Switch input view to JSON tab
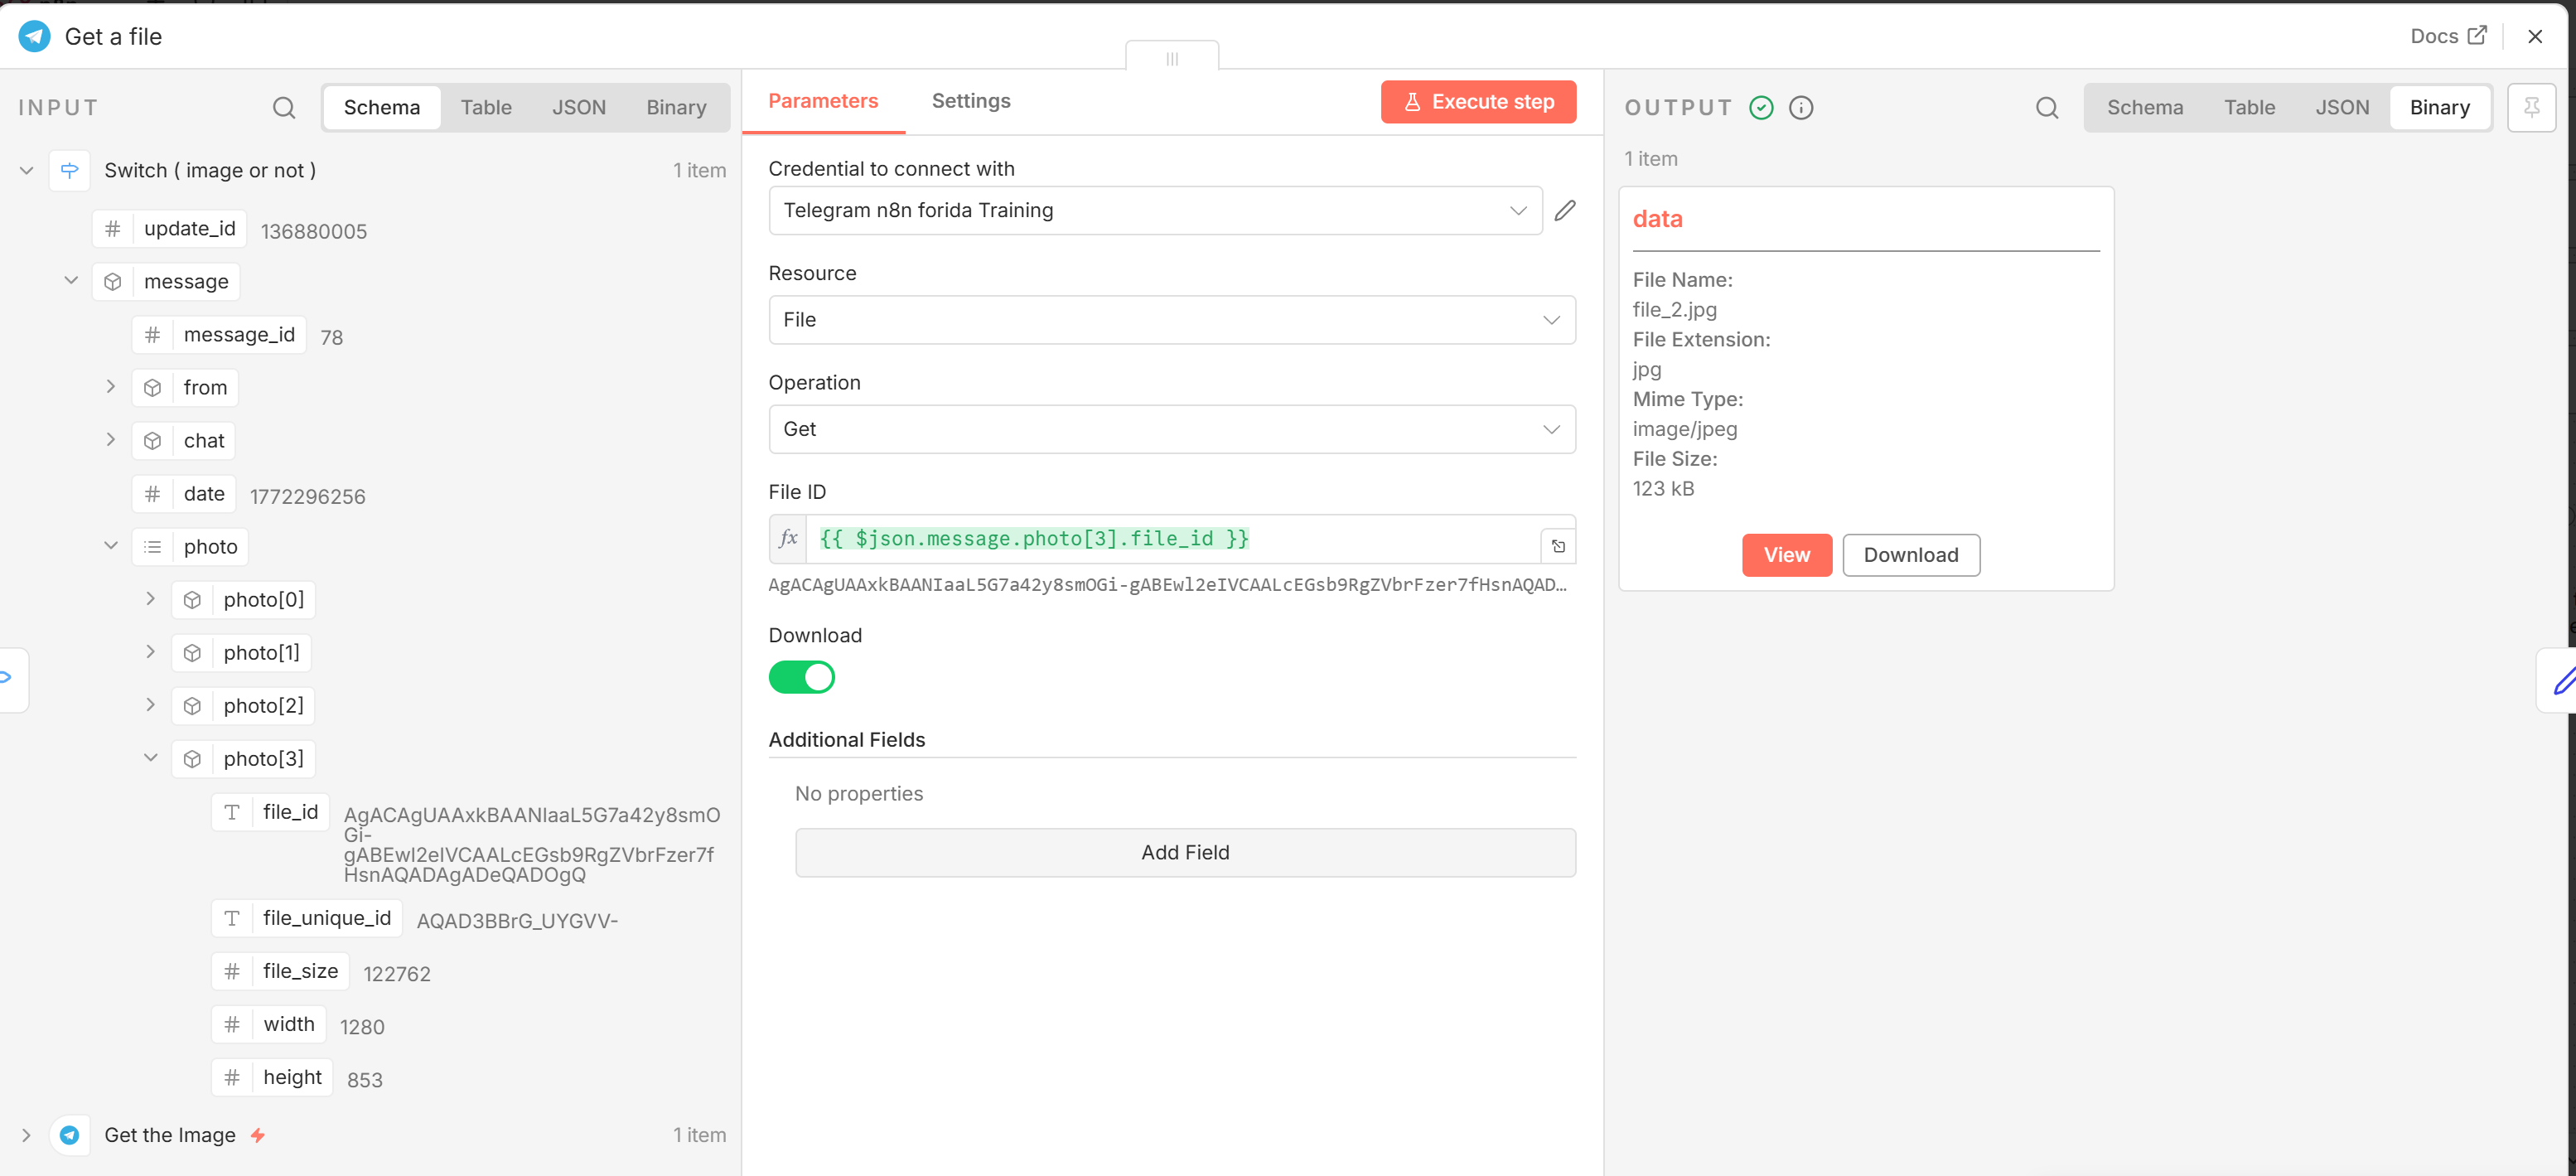 pos(578,107)
